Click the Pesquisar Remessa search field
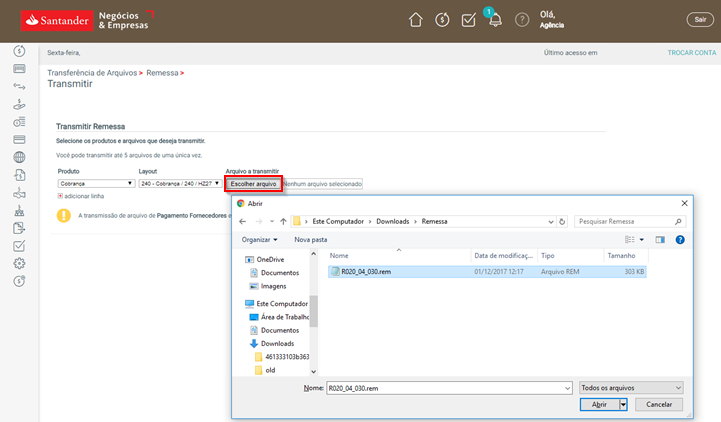Screen dimensions: 721x422 (x=625, y=221)
